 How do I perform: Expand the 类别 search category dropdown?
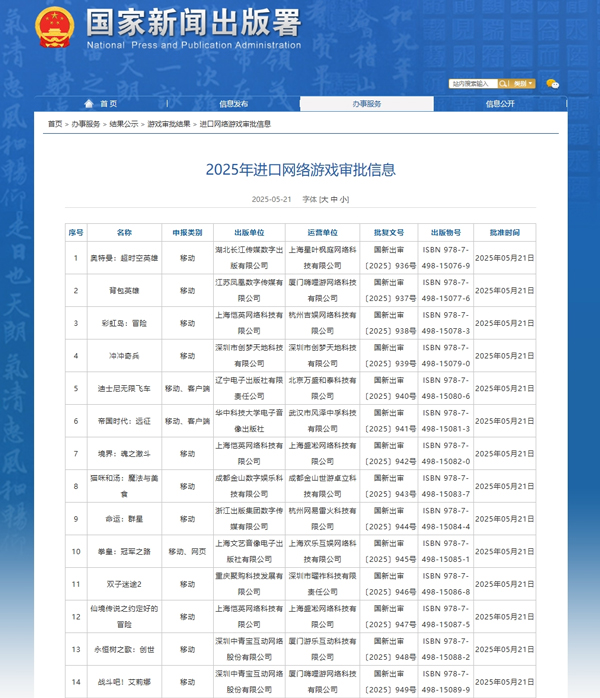pos(523,84)
